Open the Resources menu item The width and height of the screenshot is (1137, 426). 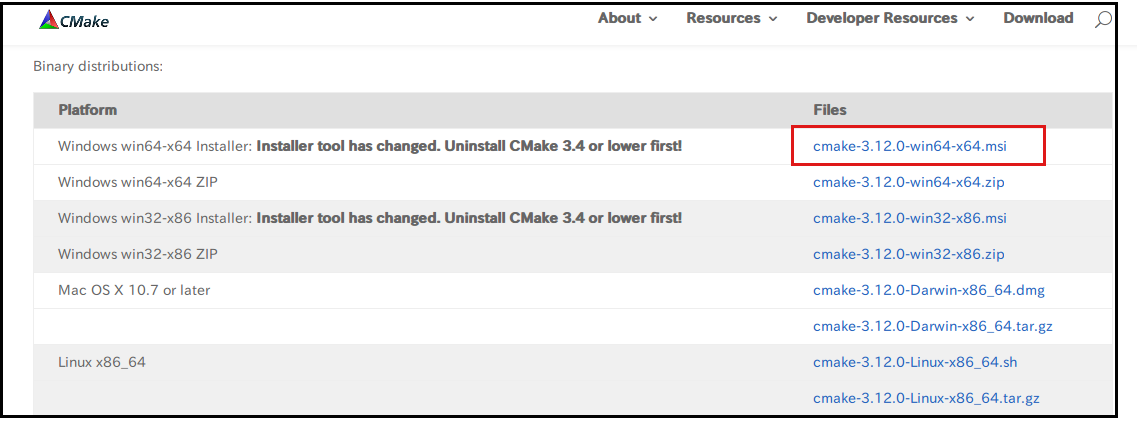click(x=723, y=18)
